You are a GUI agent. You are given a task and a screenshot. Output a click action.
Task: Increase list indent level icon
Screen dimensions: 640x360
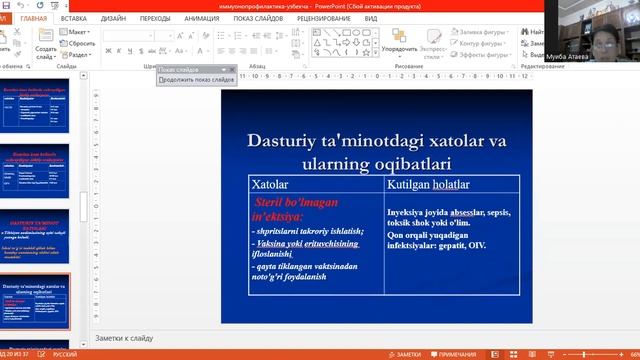click(x=267, y=36)
